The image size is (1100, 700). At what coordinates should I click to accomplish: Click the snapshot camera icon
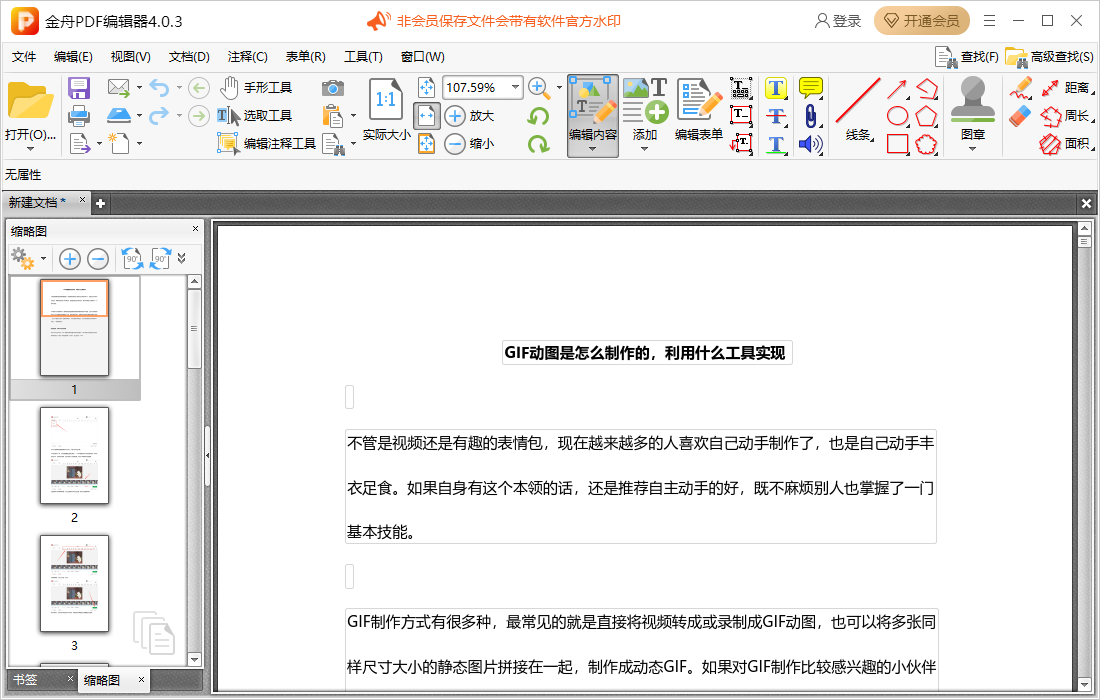click(x=335, y=89)
